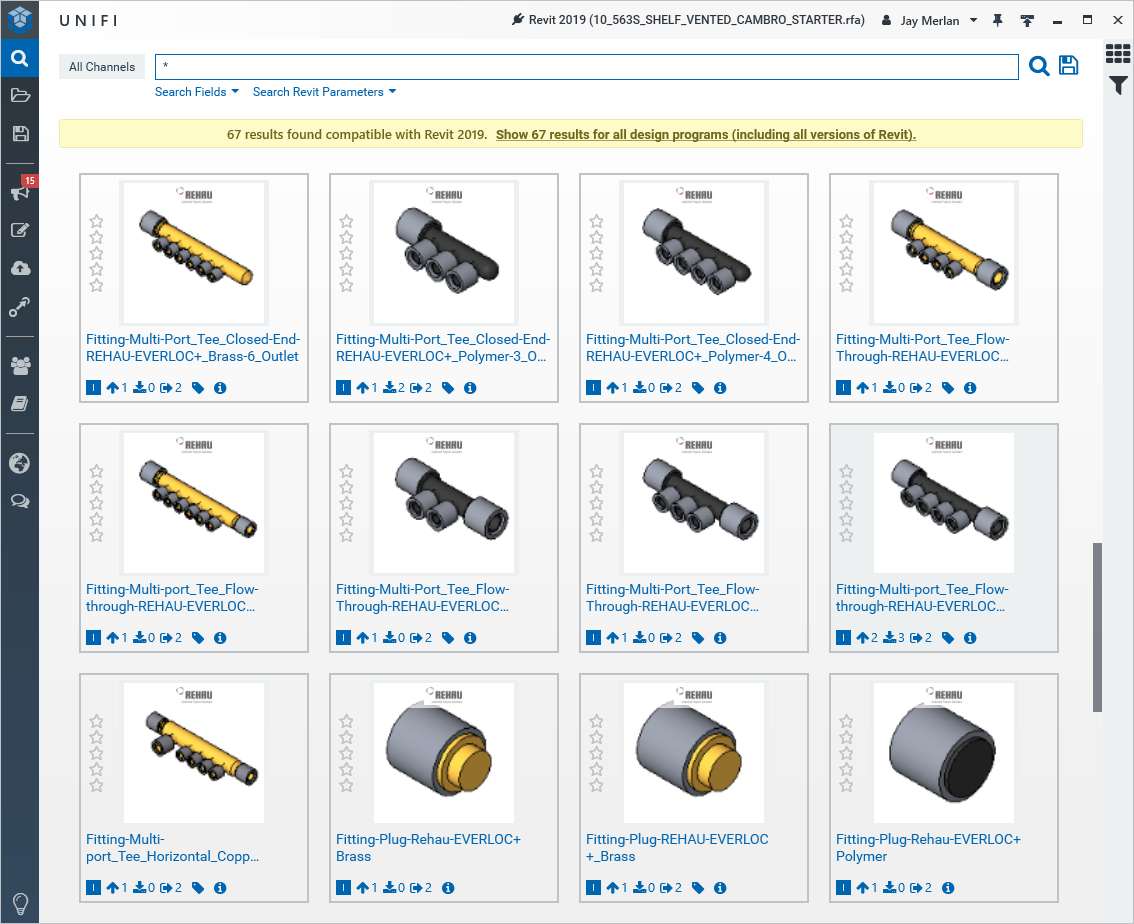
Task: Expand Search Revit Parameters dropdown
Action: pos(325,92)
